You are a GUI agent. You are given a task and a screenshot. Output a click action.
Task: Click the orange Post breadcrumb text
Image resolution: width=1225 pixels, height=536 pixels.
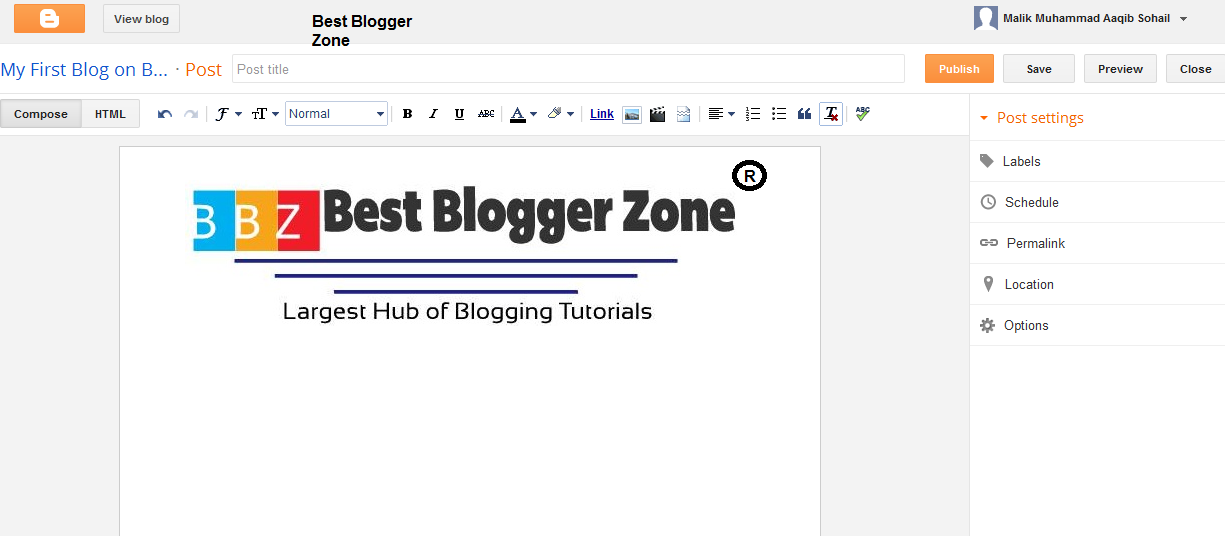204,70
